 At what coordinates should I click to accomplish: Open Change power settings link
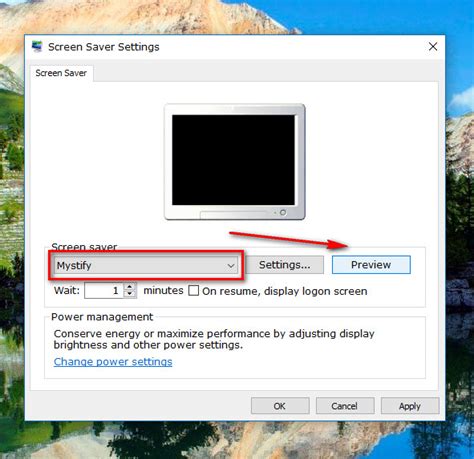click(x=113, y=362)
